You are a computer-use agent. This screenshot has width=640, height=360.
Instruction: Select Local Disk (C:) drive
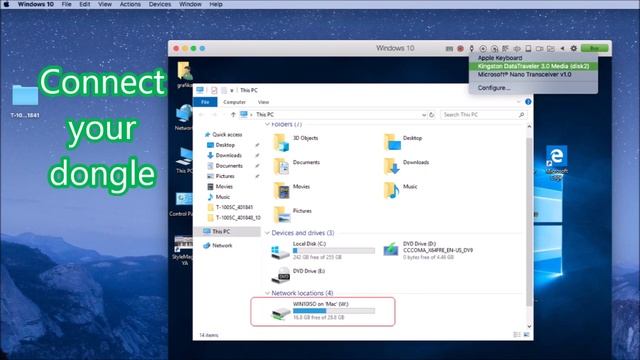pyautogui.click(x=323, y=250)
